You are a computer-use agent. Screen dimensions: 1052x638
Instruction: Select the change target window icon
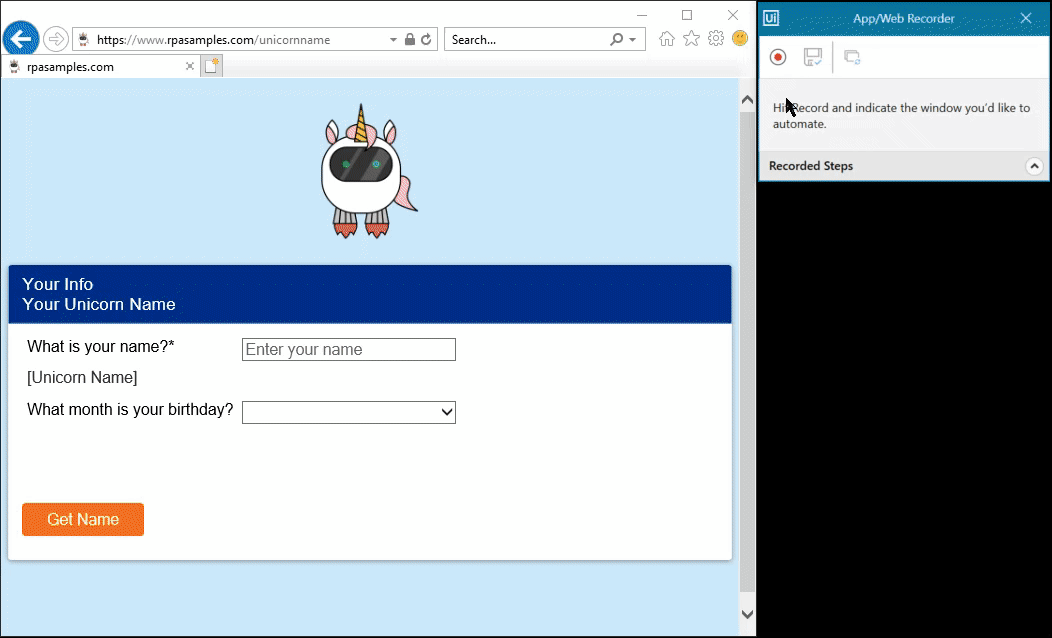click(x=852, y=57)
